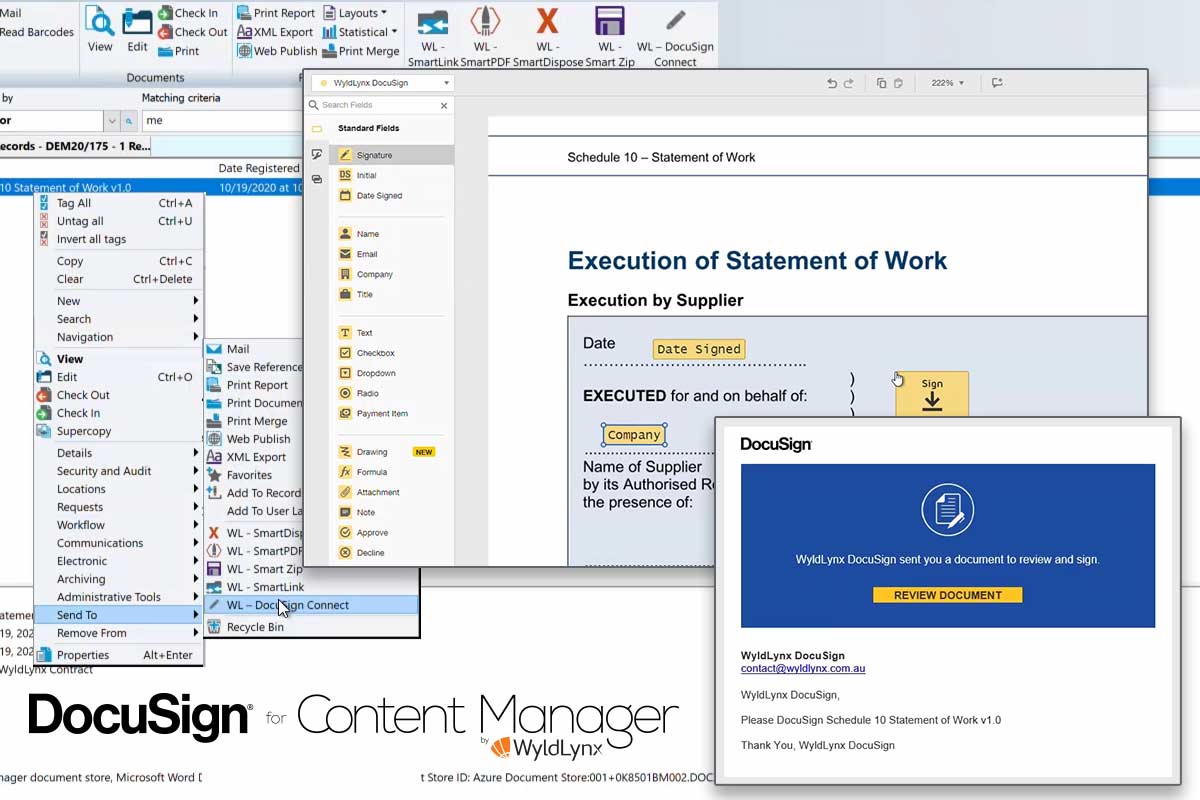Click the paste icon in DocuSign toolbar
Image resolution: width=1200 pixels, height=800 pixels.
click(898, 83)
